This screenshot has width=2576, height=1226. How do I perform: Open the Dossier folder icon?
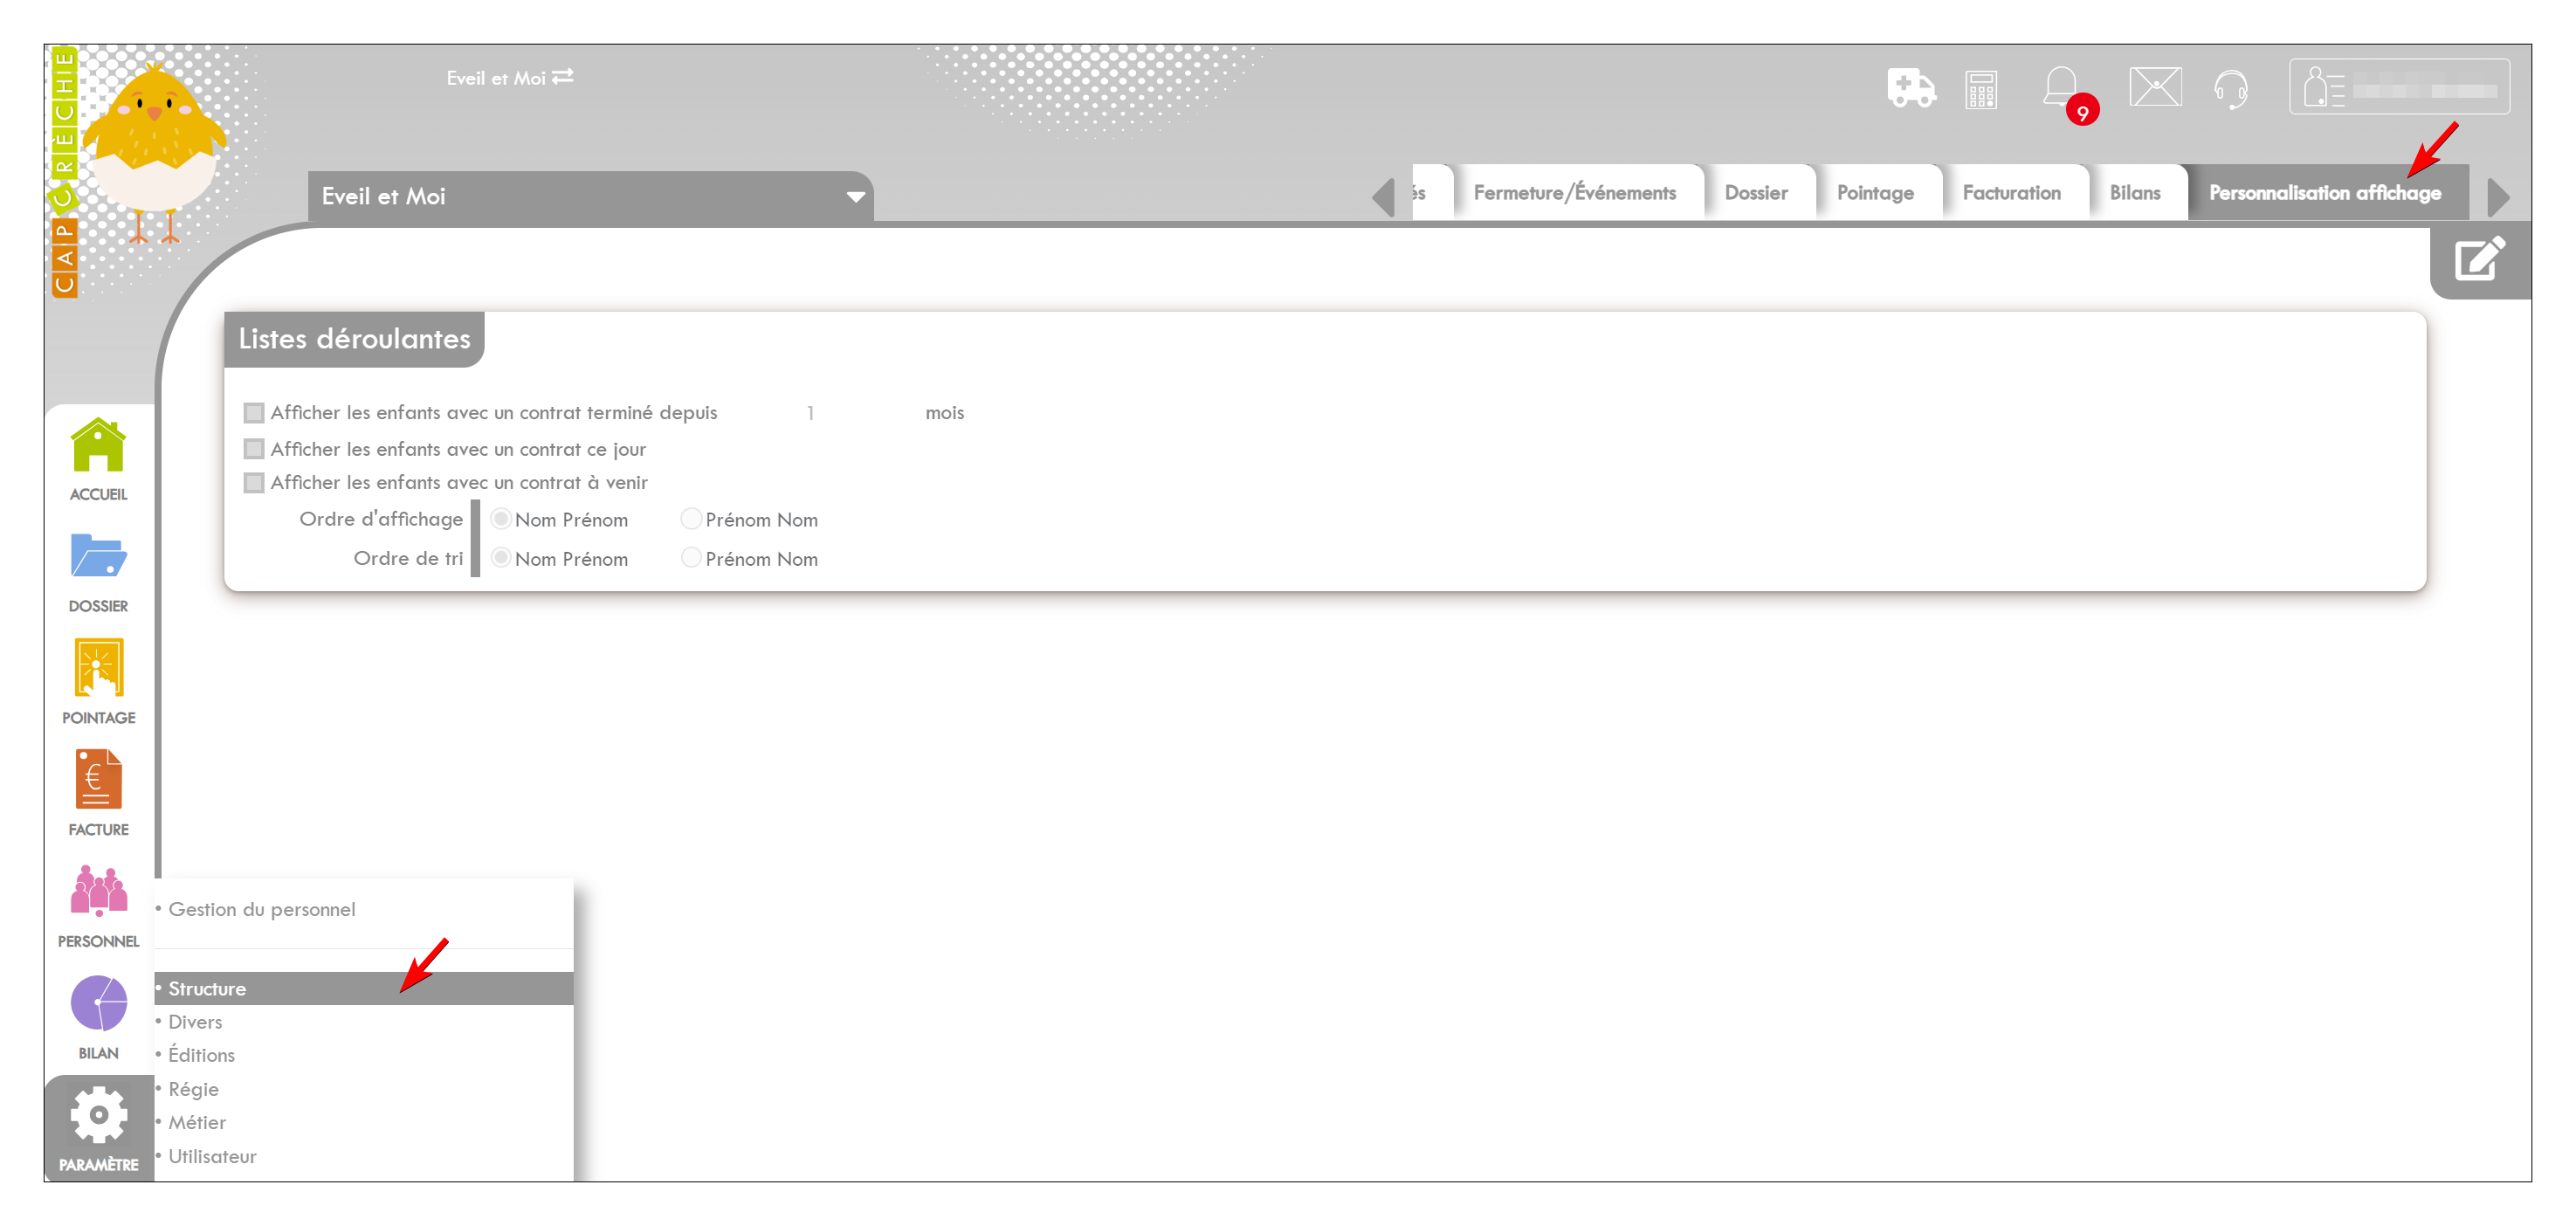point(98,556)
